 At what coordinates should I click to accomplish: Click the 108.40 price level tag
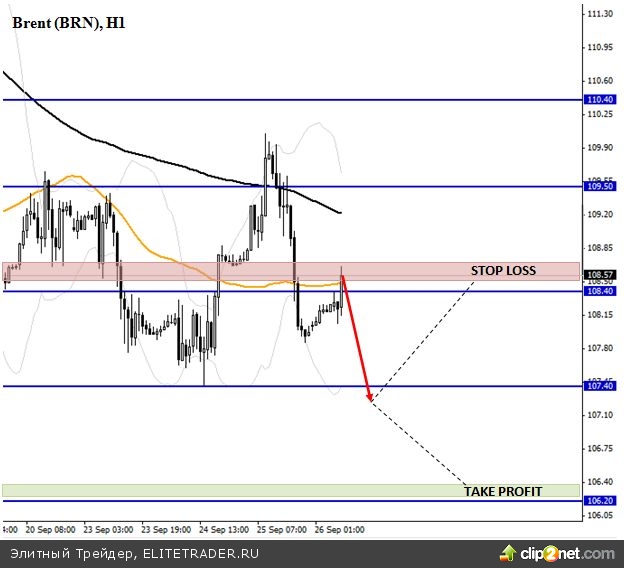[x=600, y=291]
